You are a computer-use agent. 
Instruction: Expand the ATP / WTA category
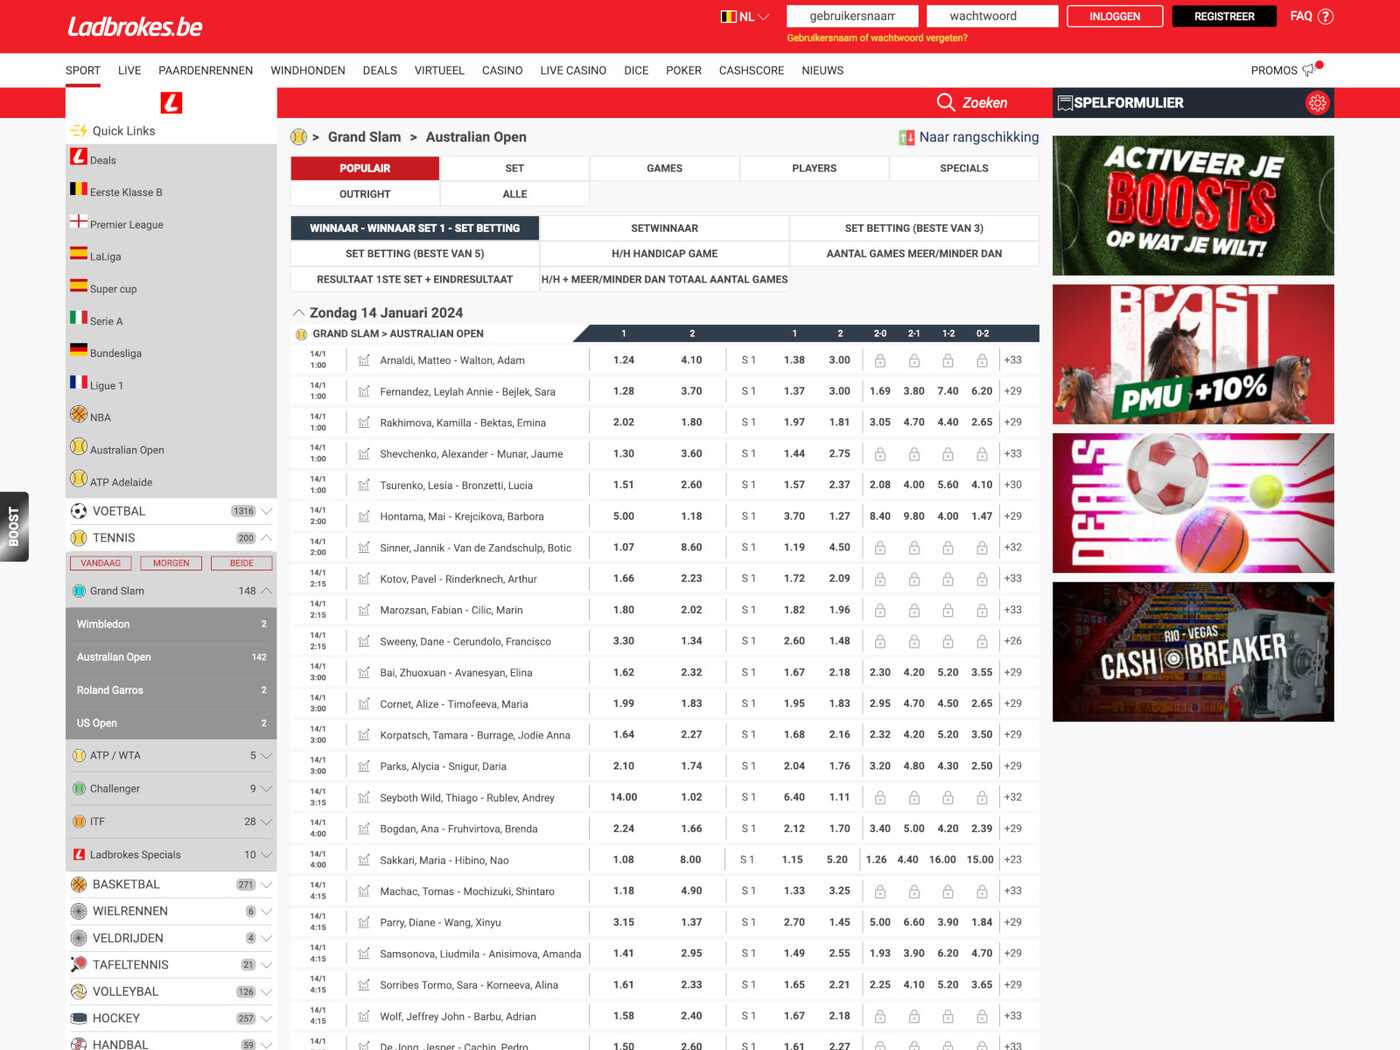pyautogui.click(x=266, y=756)
